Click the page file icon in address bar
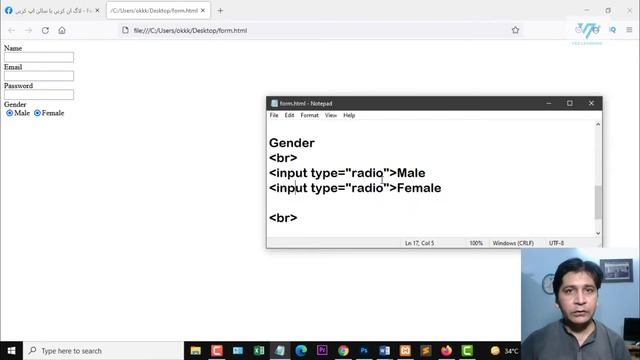Viewport: 640px width, 360px height. [125, 30]
